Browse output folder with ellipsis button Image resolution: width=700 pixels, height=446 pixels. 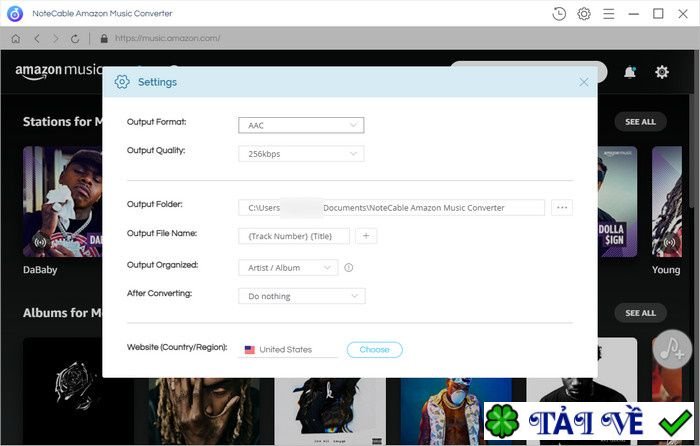pyautogui.click(x=562, y=207)
